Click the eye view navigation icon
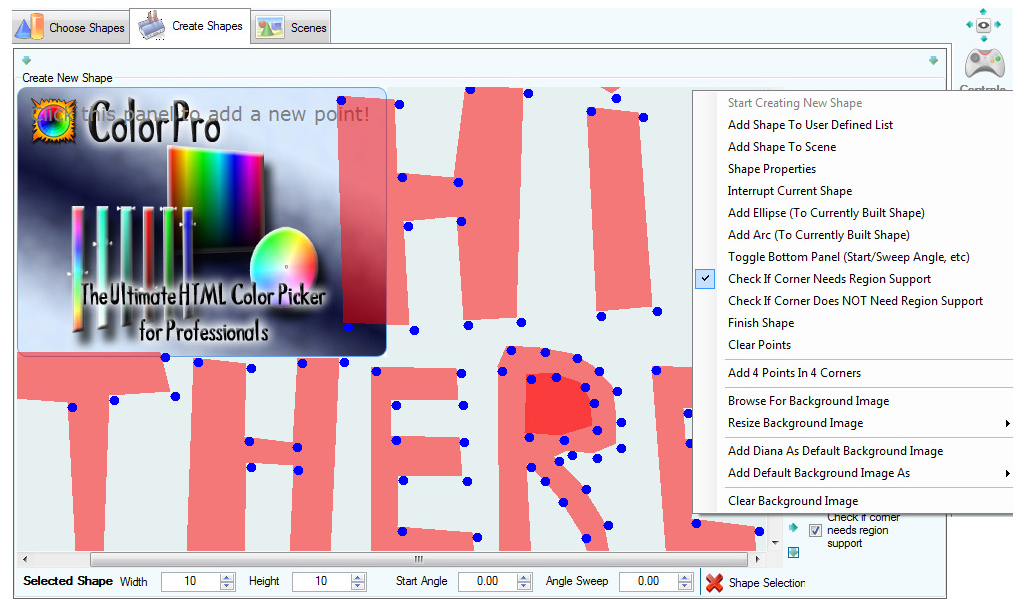The image size is (1024, 600). (x=984, y=26)
